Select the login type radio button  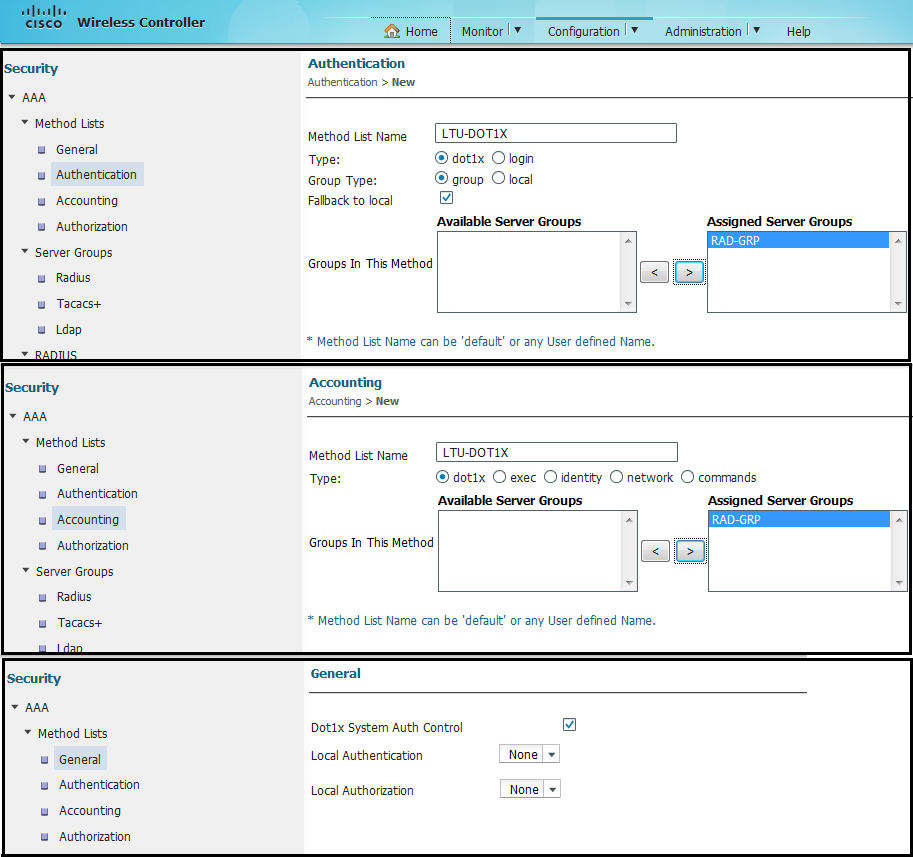tap(498, 158)
